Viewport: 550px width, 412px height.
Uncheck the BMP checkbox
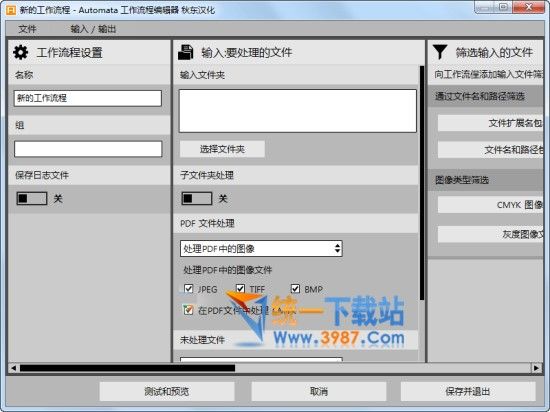click(x=295, y=289)
